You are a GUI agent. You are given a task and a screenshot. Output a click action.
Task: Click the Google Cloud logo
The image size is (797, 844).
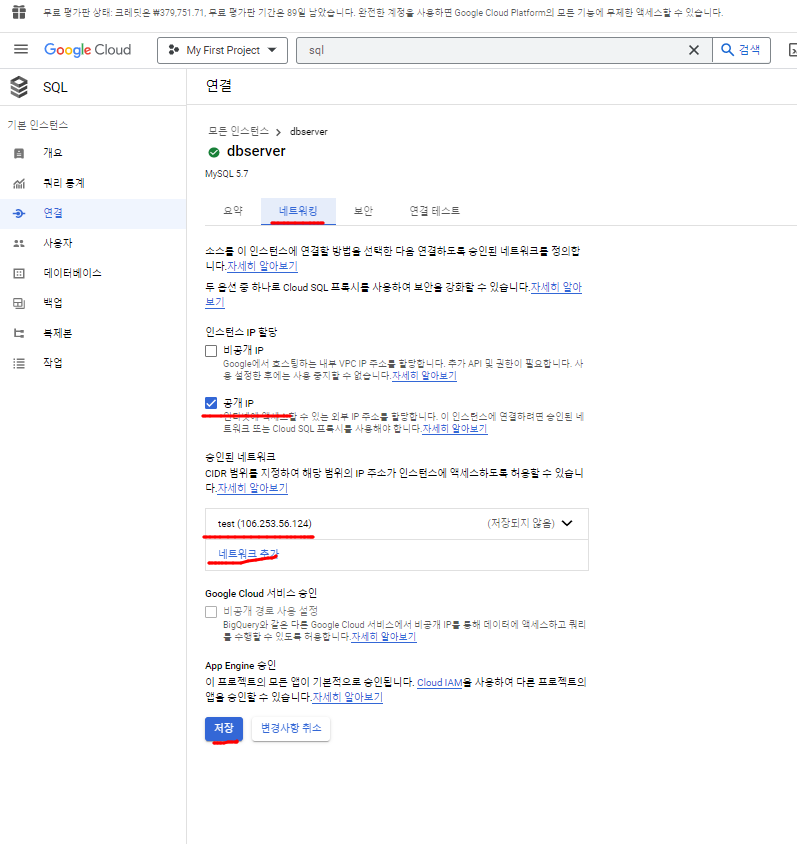[88, 50]
